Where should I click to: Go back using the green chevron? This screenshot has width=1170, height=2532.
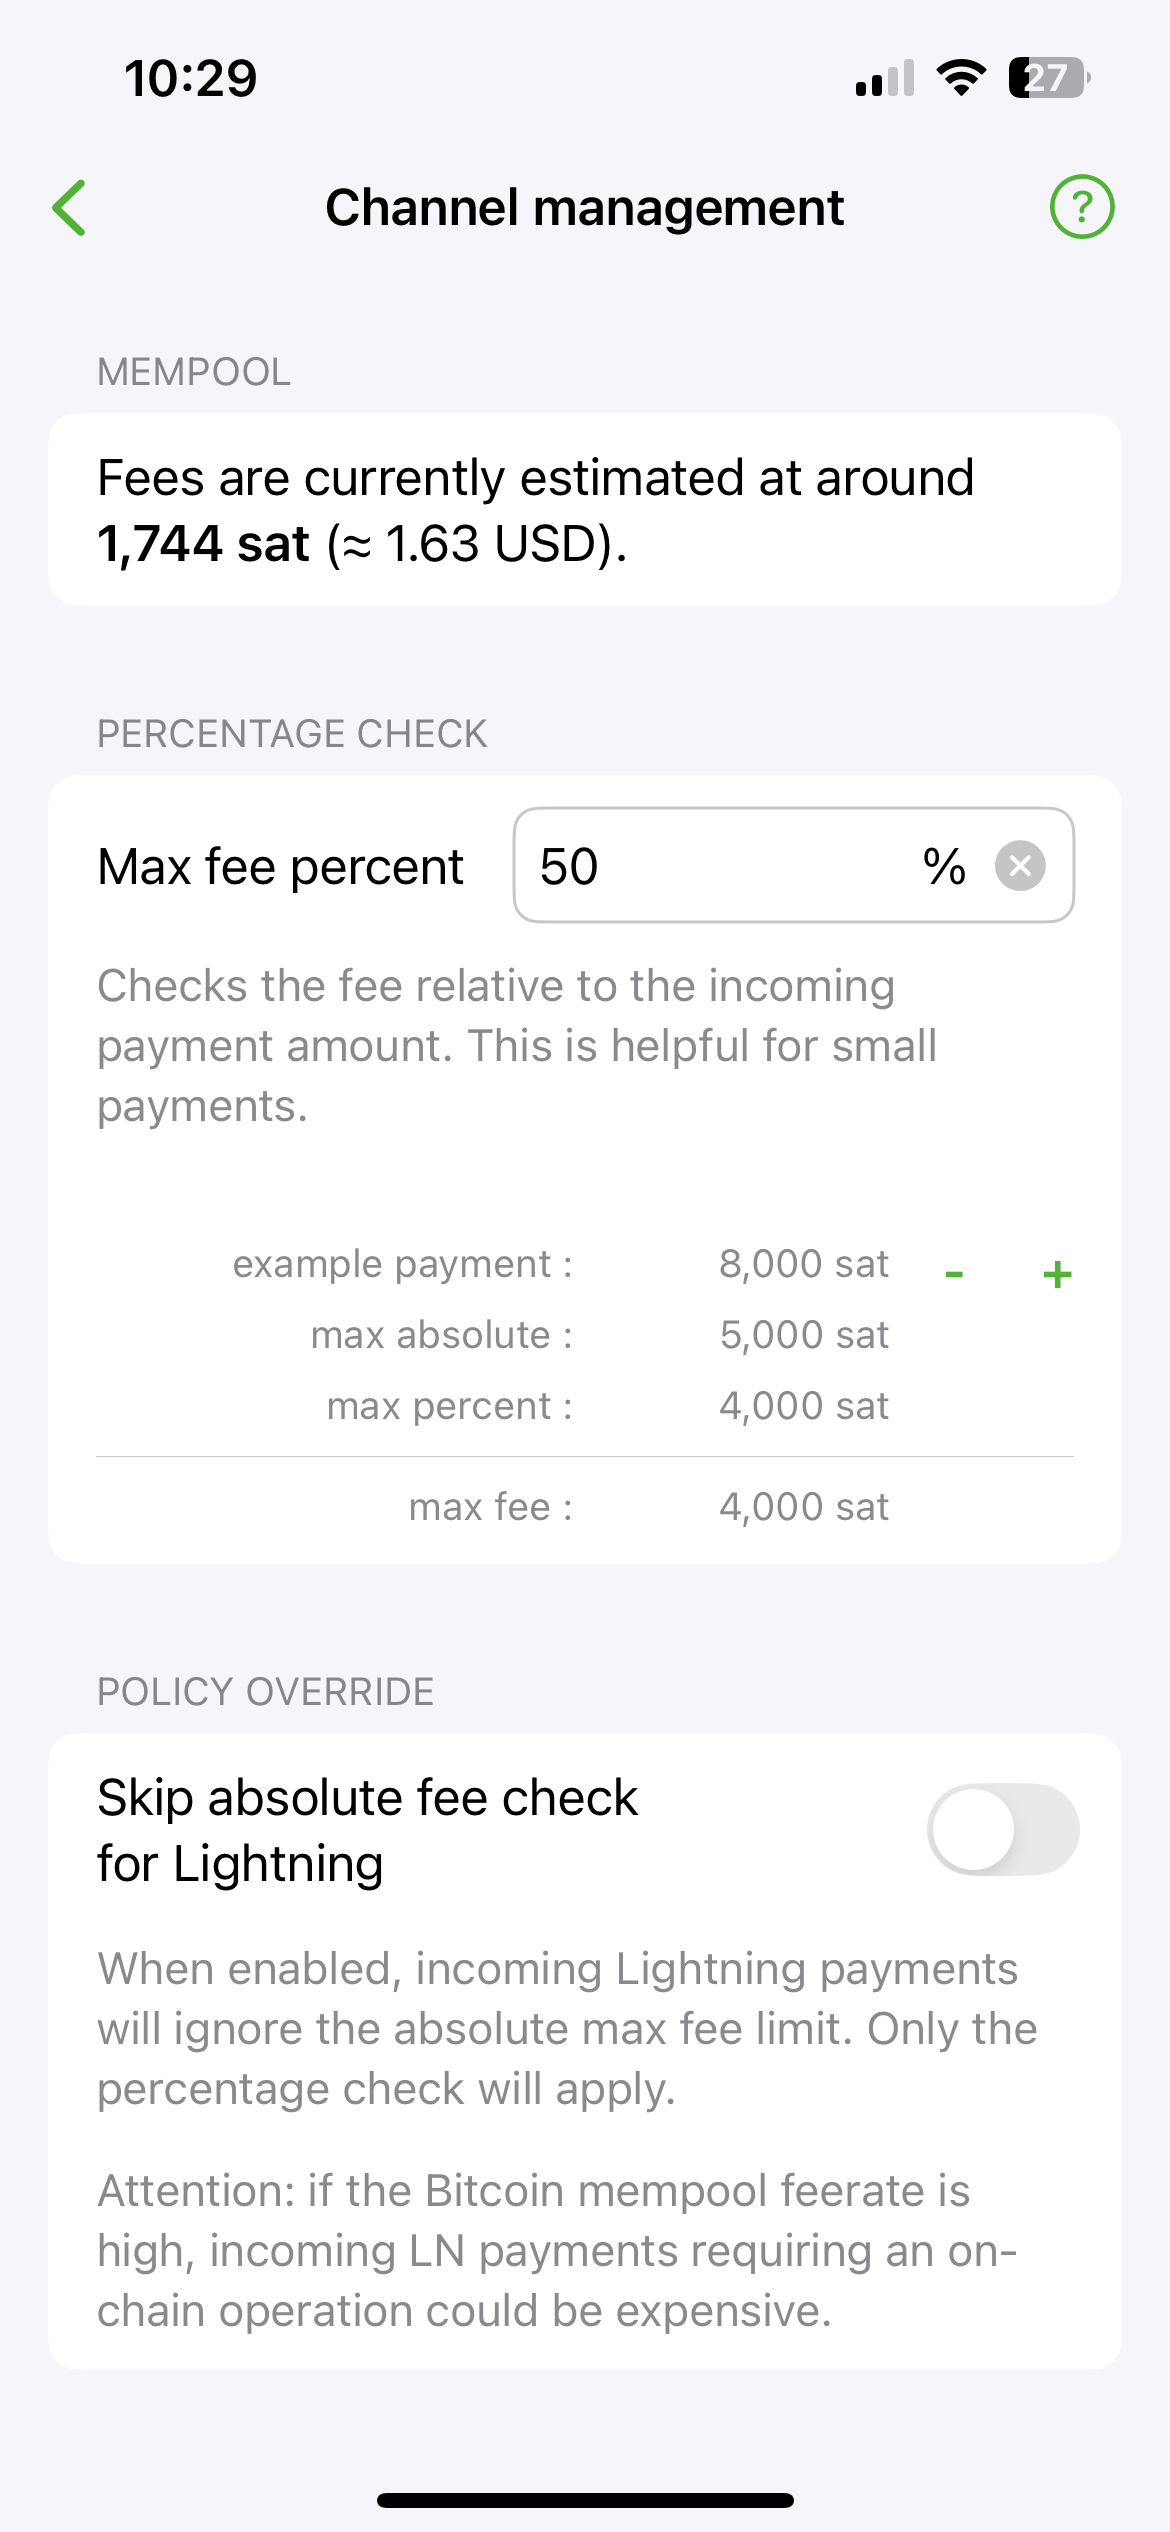click(70, 208)
